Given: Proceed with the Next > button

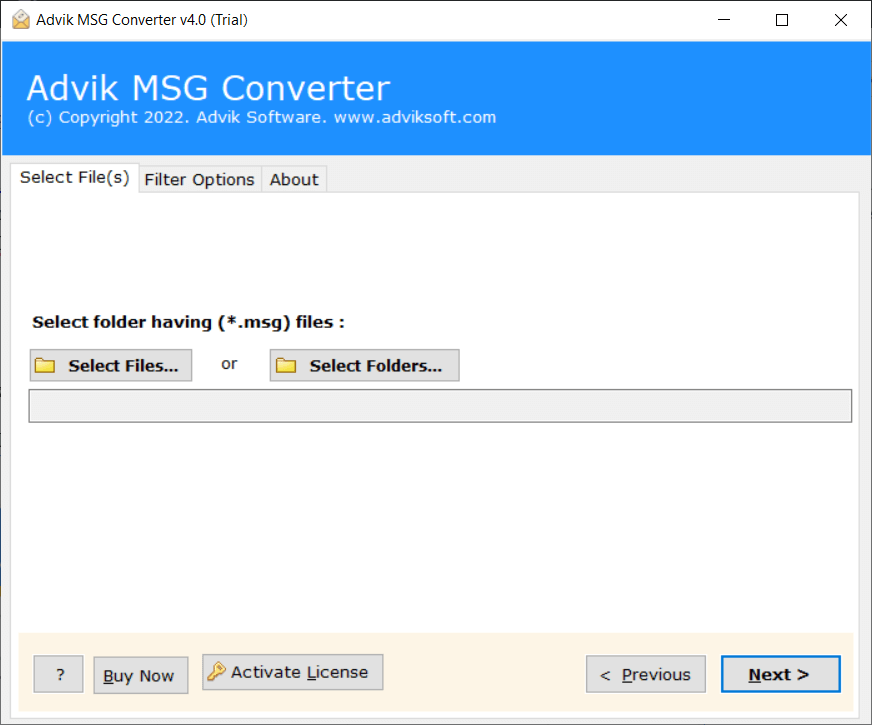Looking at the screenshot, I should [x=781, y=674].
